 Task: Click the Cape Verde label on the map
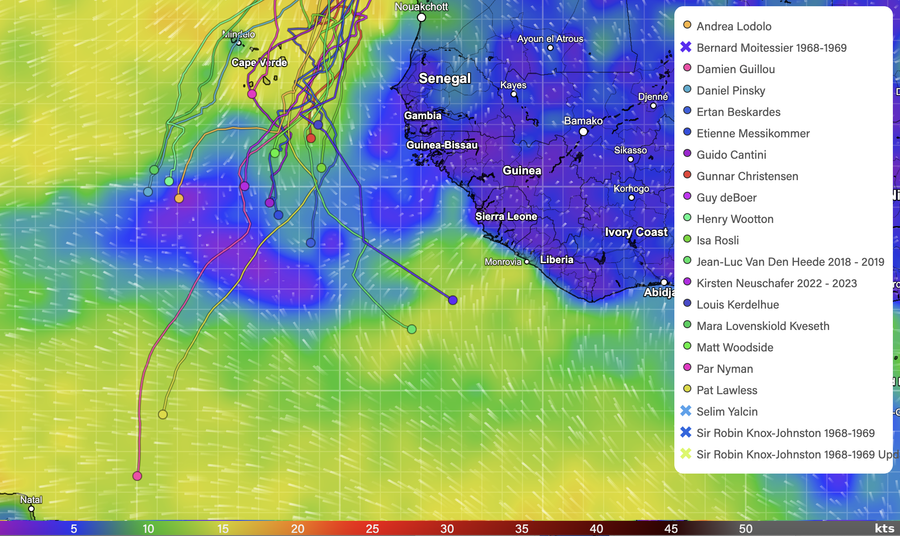(x=259, y=63)
